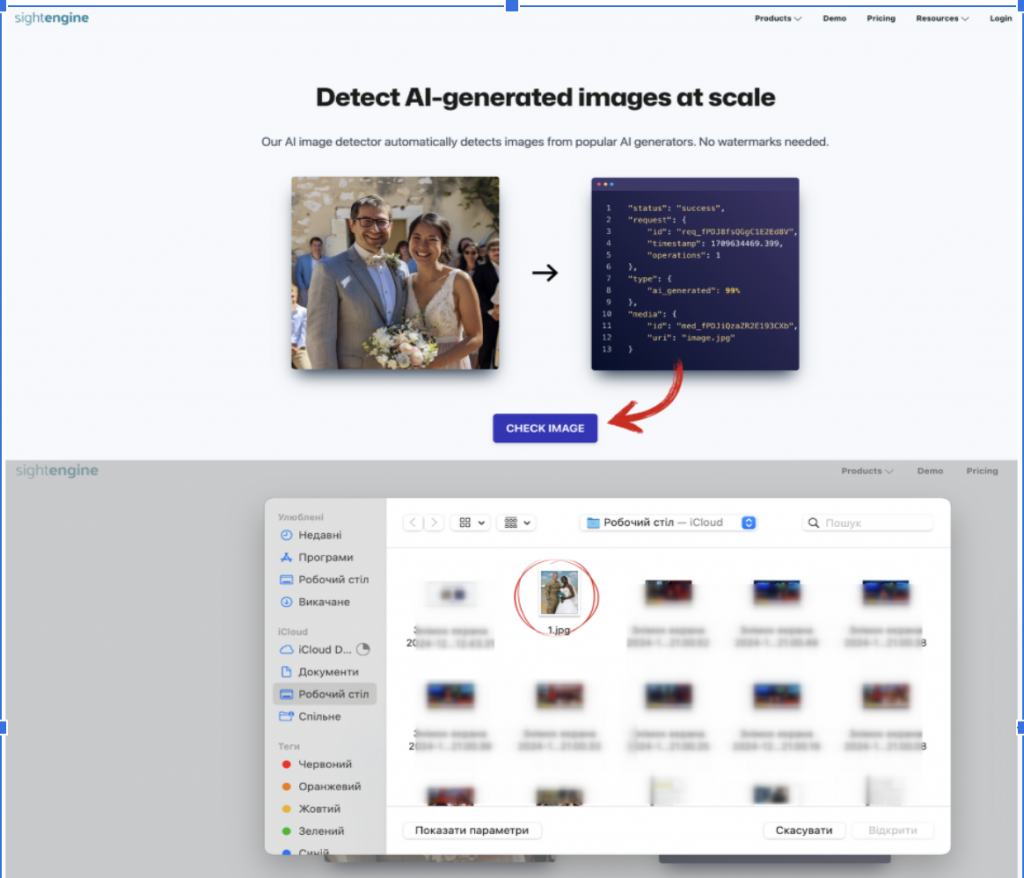1024x878 pixels.
Task: Open Products menu in the dimmed lower page
Action: point(867,470)
